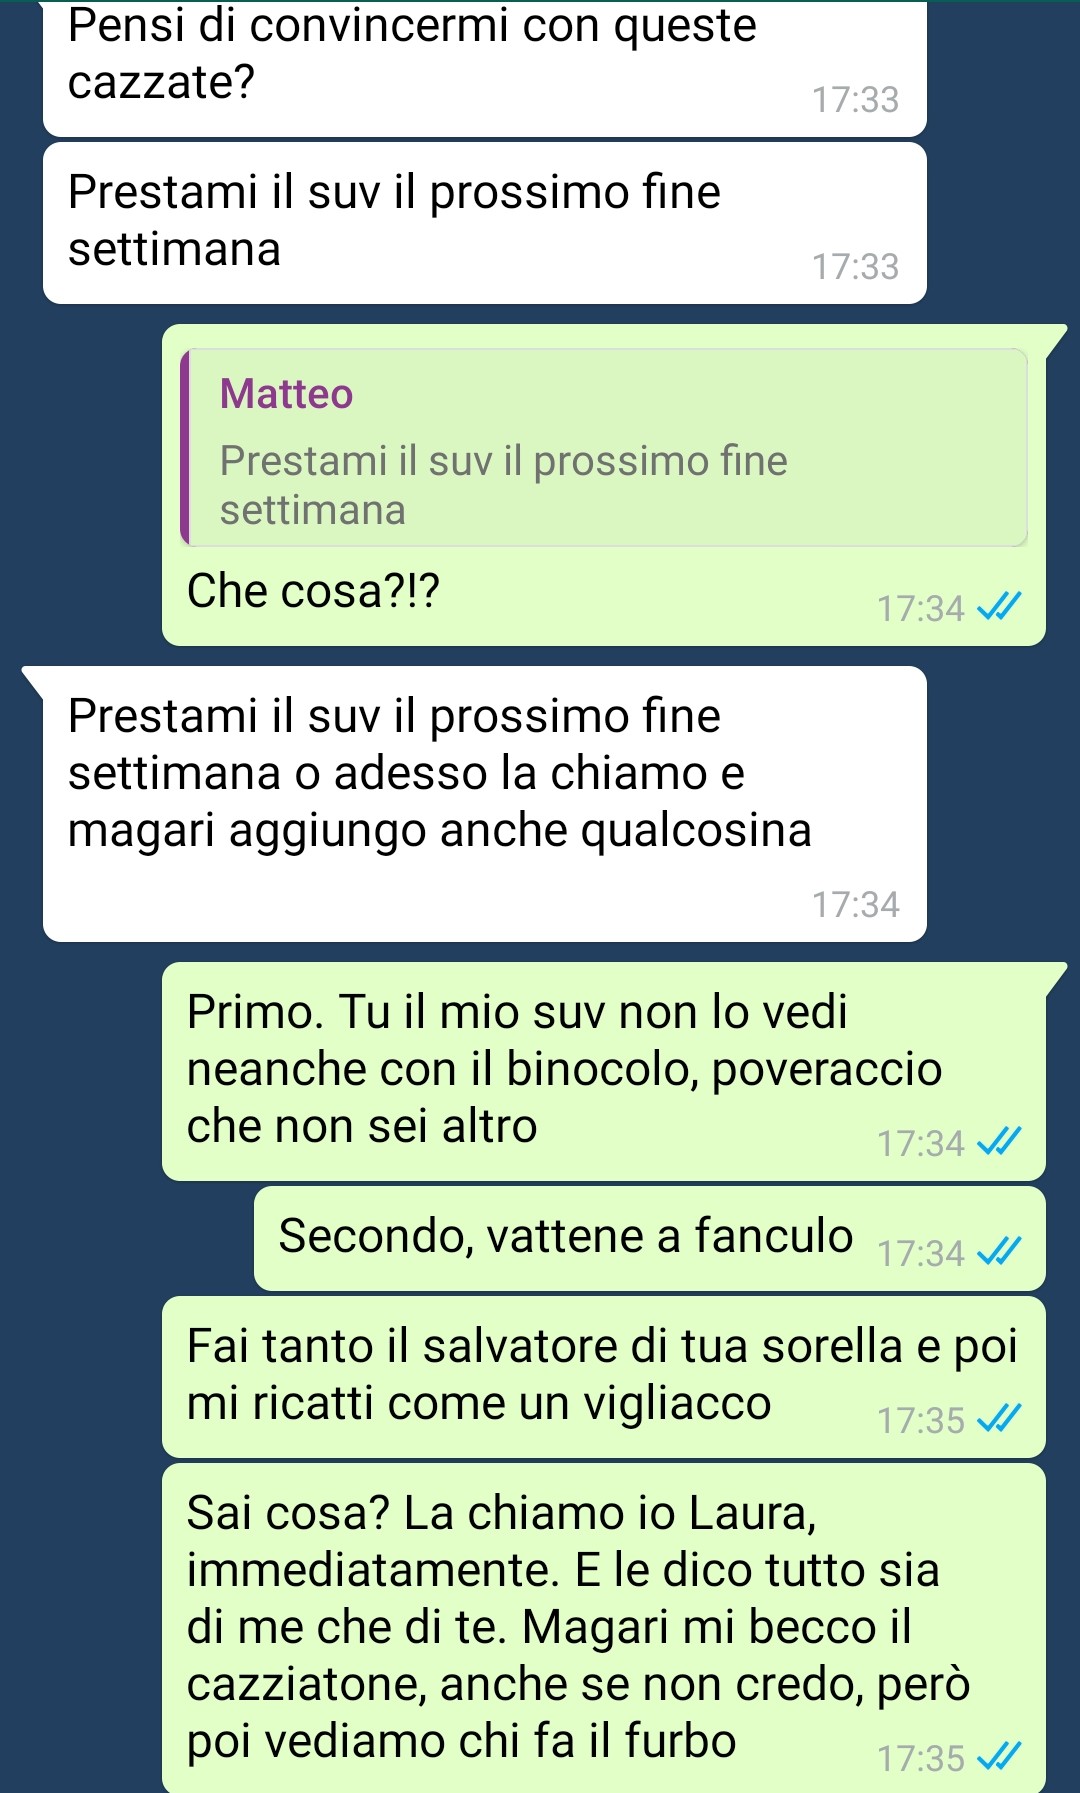Tap the 17:34 timestamp on the received threat message

(856, 904)
